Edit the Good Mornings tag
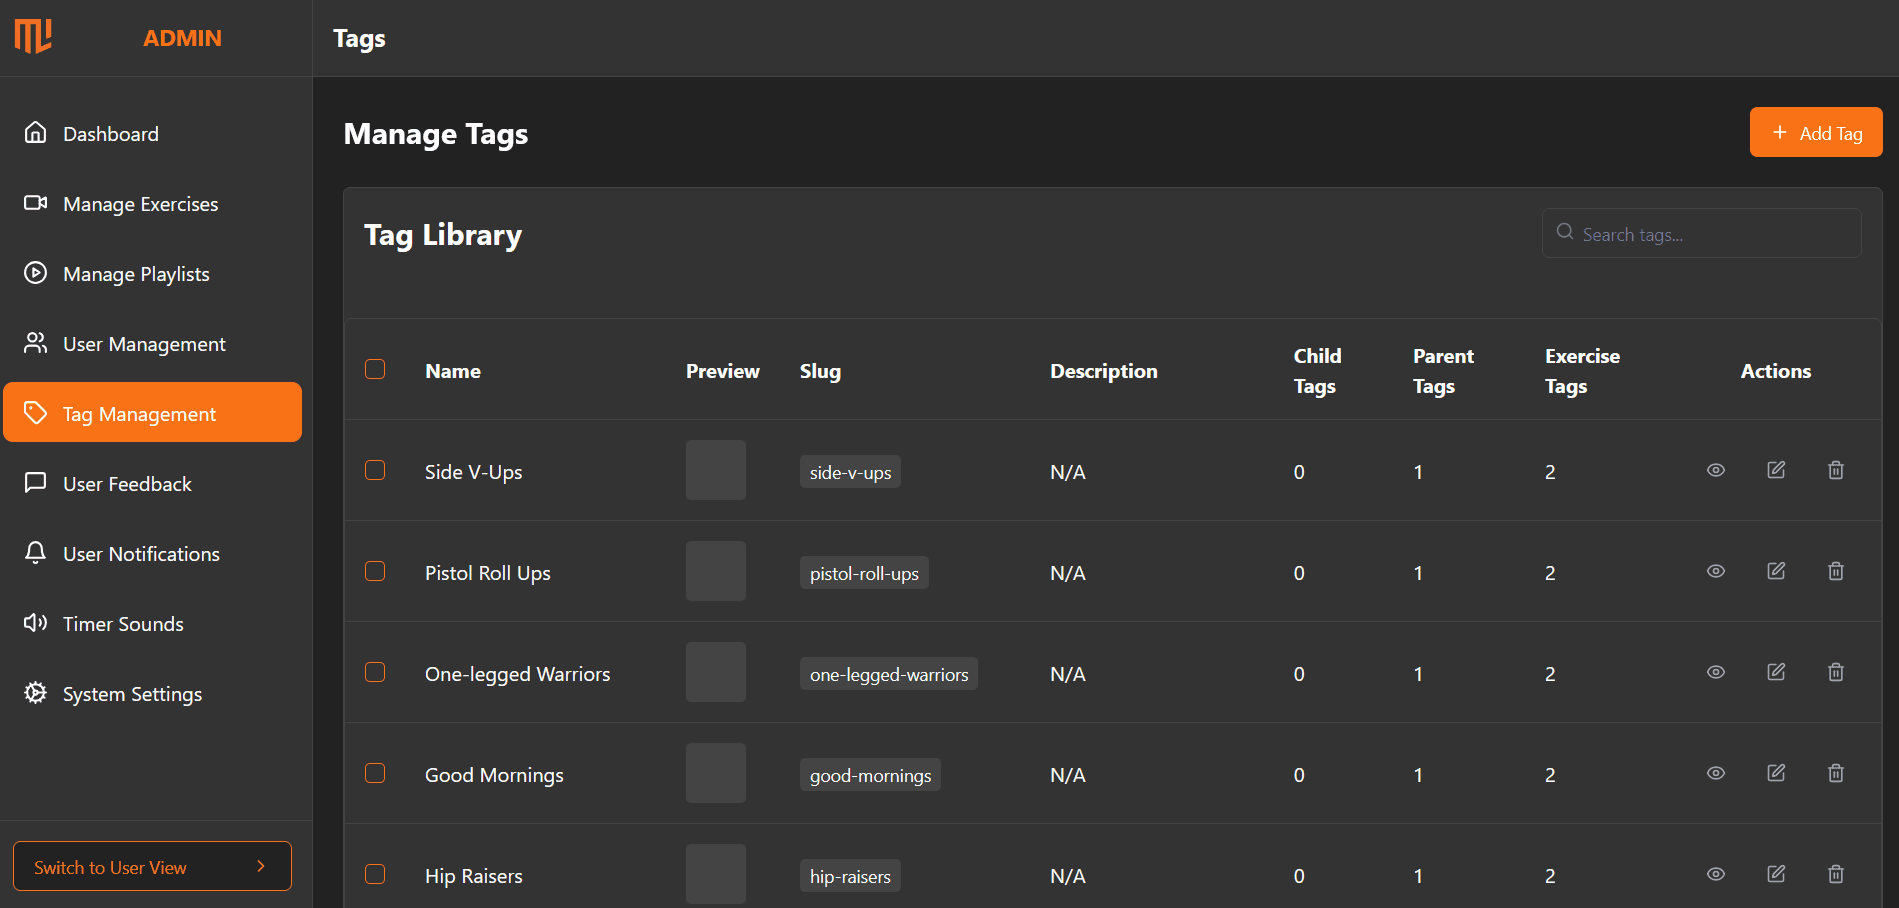 click(1776, 773)
